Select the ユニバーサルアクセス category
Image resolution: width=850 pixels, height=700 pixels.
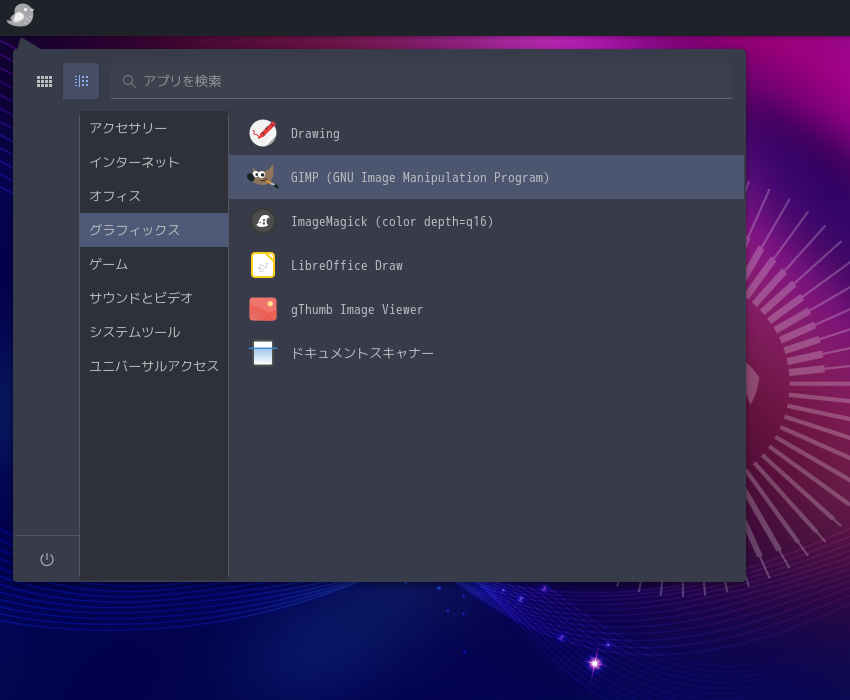154,366
